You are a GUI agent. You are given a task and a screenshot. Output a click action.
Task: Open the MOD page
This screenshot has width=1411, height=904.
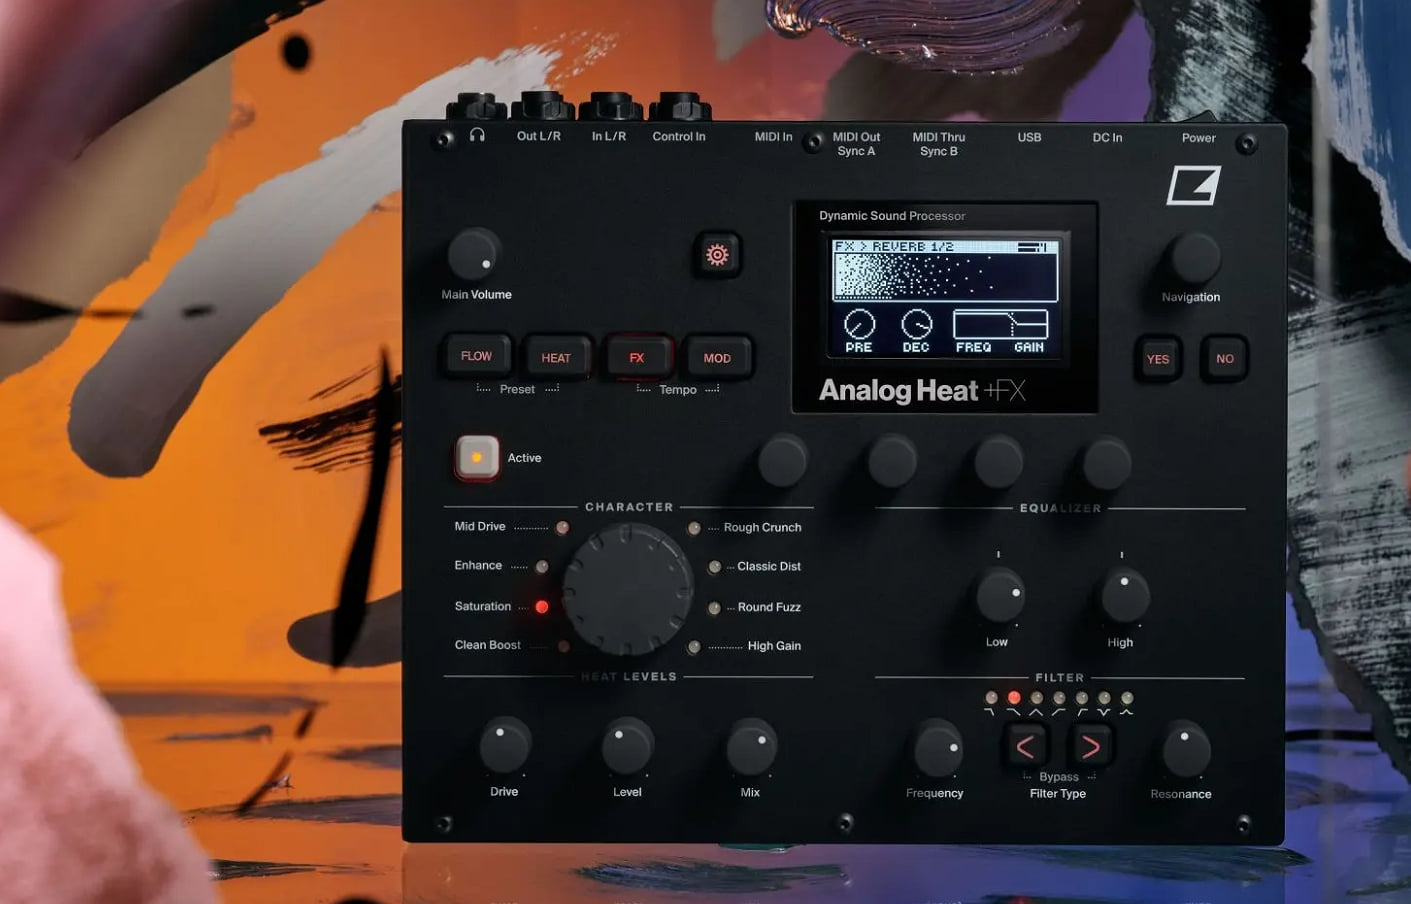(x=717, y=358)
